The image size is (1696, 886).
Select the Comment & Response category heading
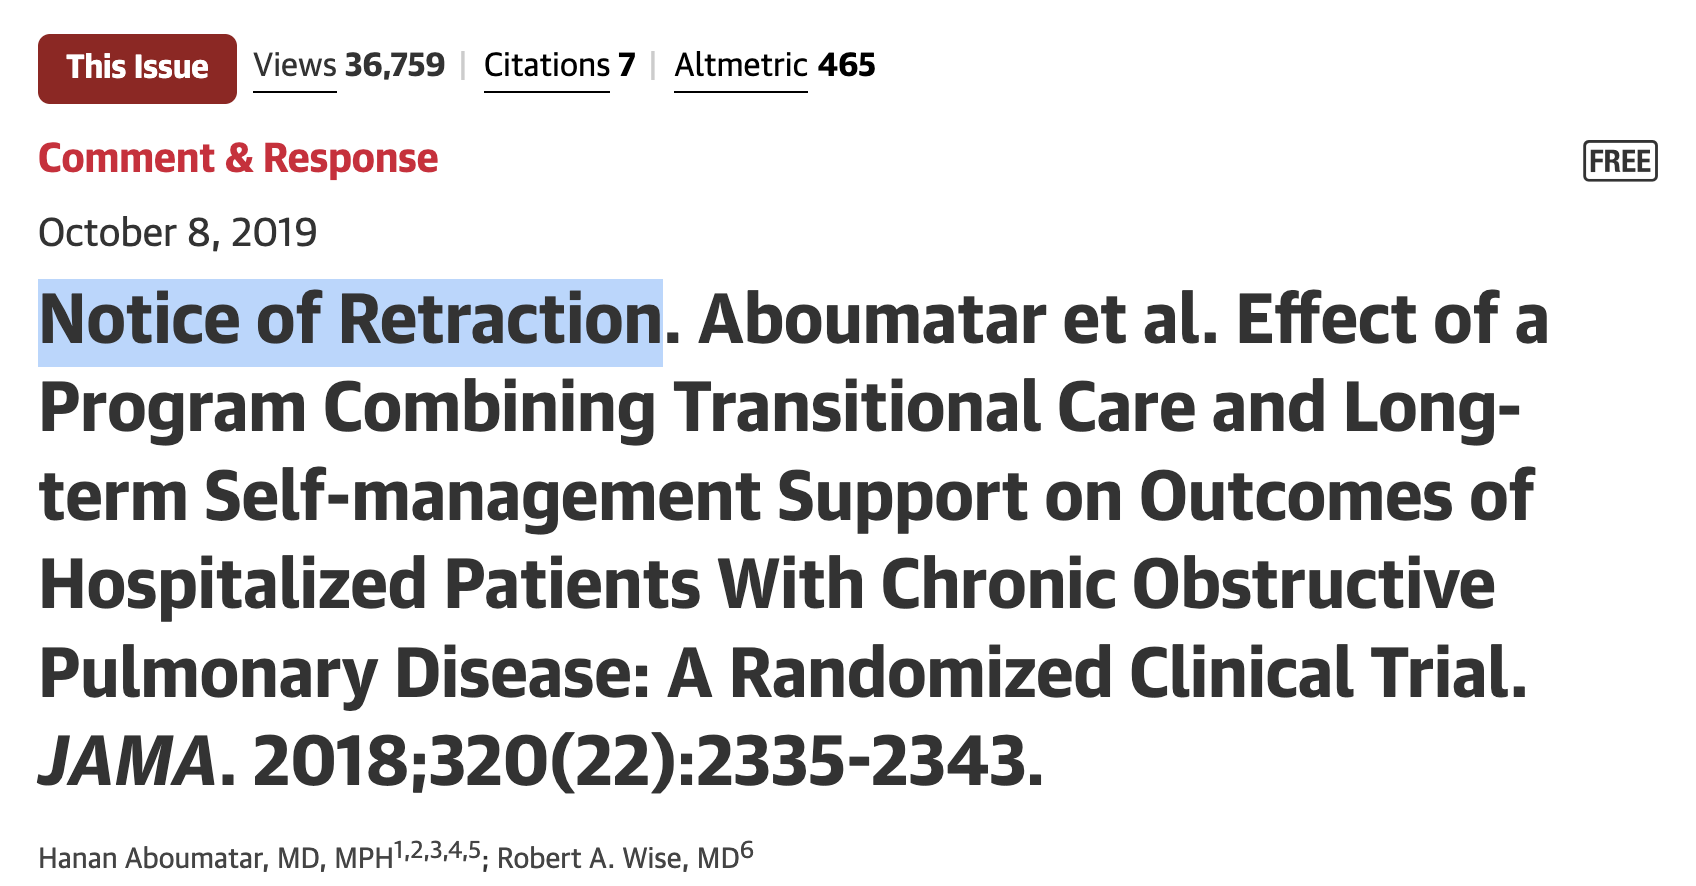(238, 159)
